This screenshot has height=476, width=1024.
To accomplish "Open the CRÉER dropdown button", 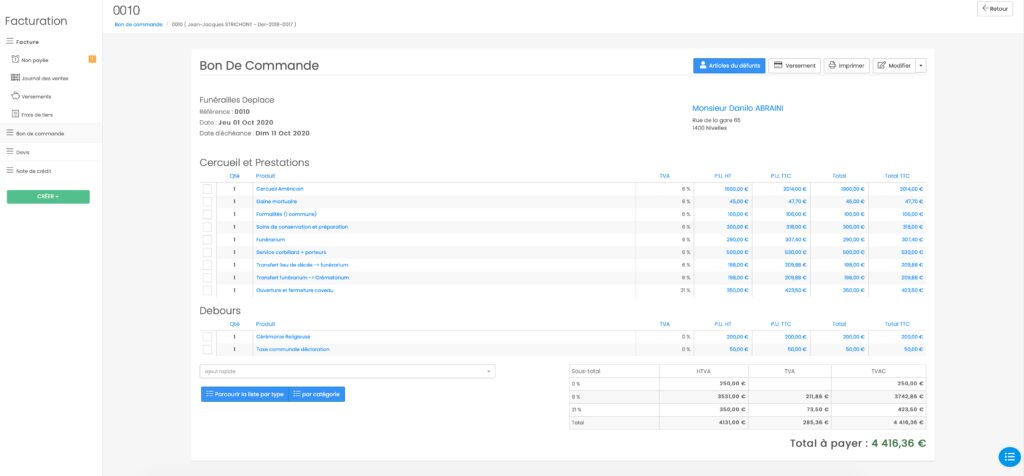I will click(x=48, y=197).
